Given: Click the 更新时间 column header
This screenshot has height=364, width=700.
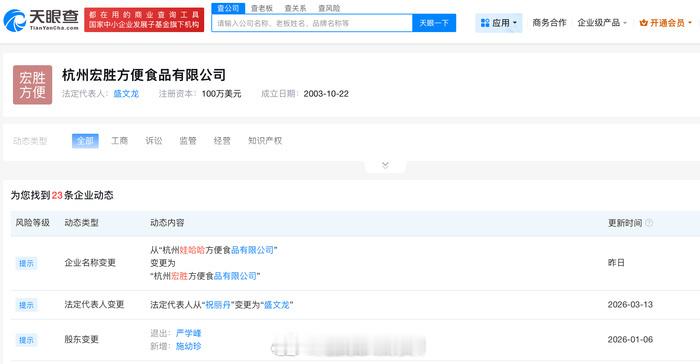Looking at the screenshot, I should (625, 223).
